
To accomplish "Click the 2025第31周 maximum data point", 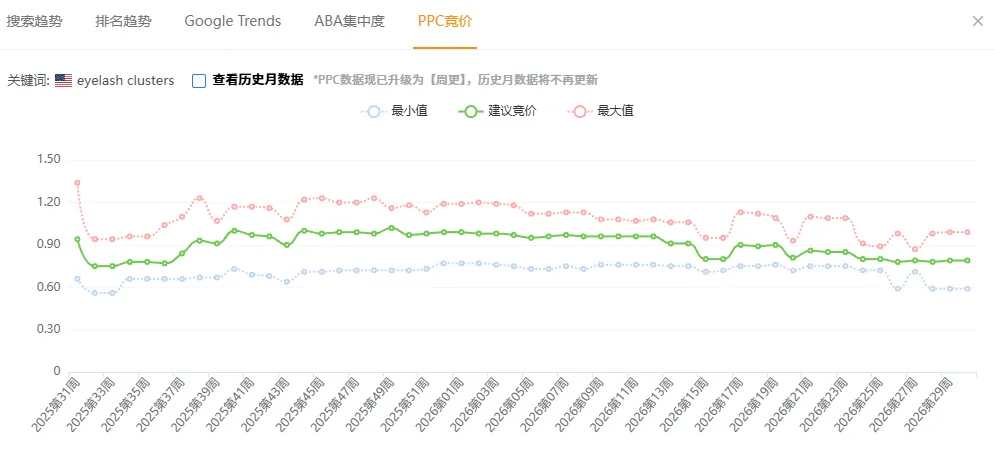I will [77, 183].
